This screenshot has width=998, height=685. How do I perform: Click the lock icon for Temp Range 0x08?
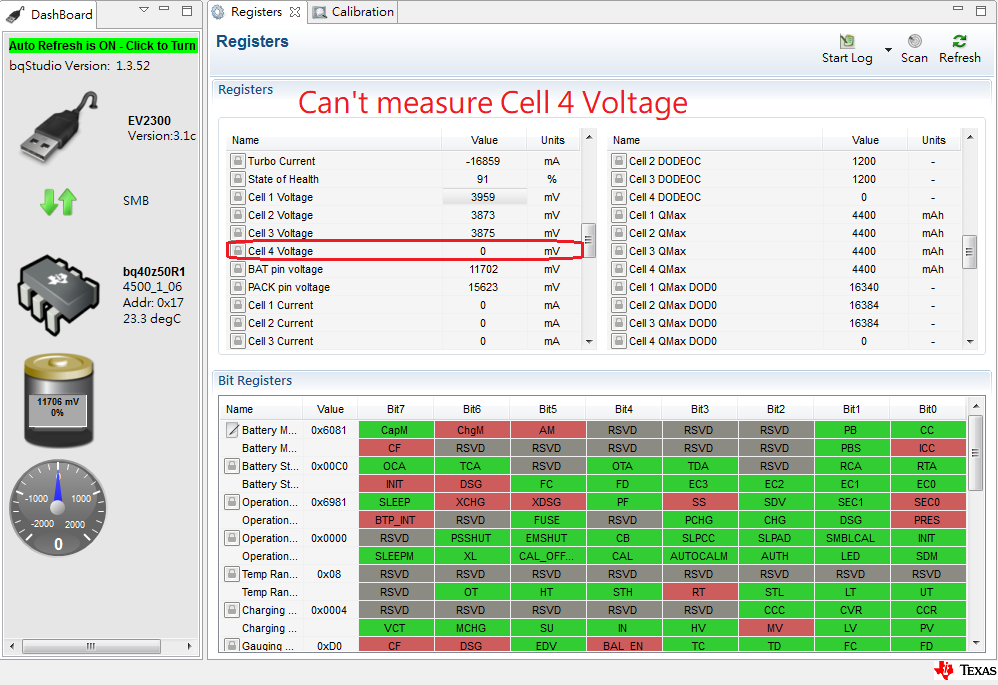pos(232,574)
